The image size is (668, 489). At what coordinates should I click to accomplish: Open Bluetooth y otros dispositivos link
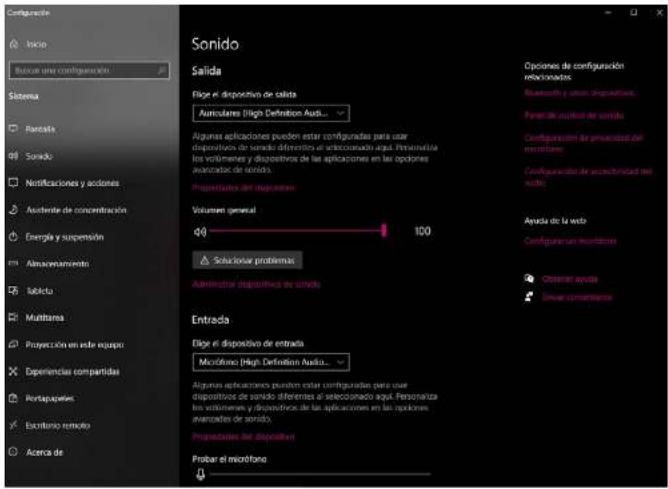[580, 93]
